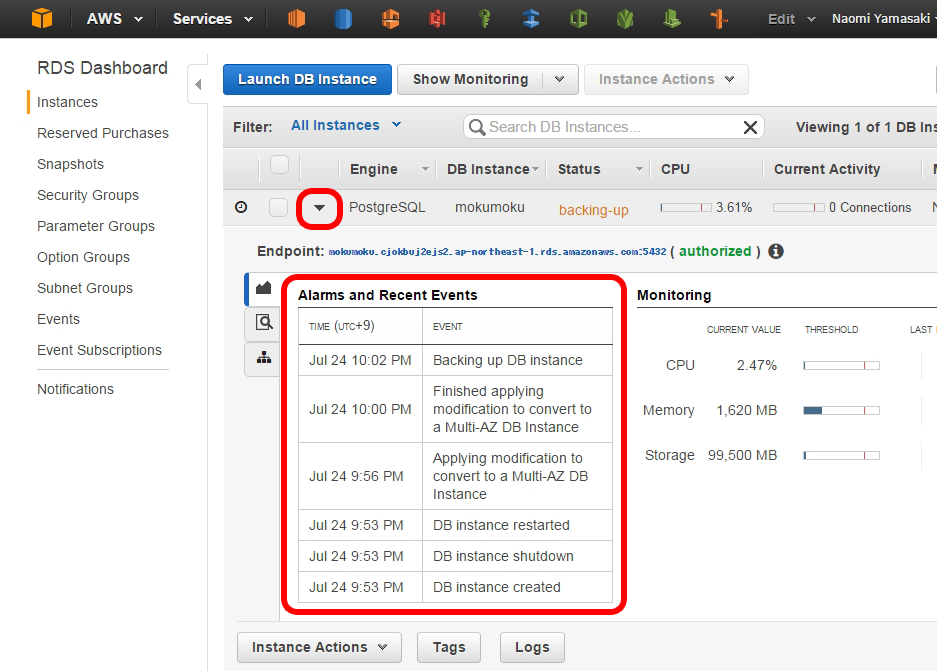937x671 pixels.
Task: Click the 'Backing up DB instance' event
Action: pyautogui.click(x=508, y=360)
